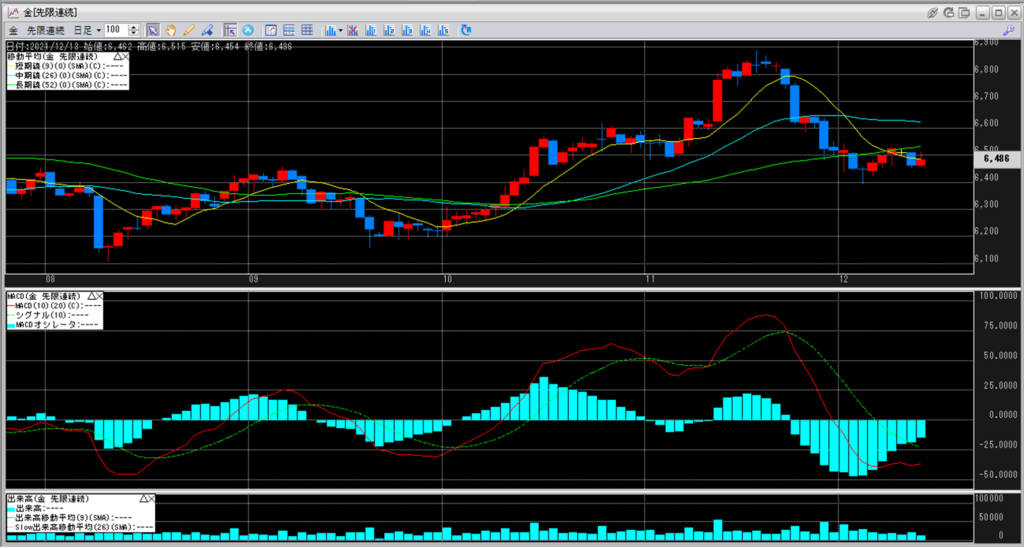Screen dimensions: 1024x548
Task: Close the 移動平均 legend box
Action: tap(125, 57)
